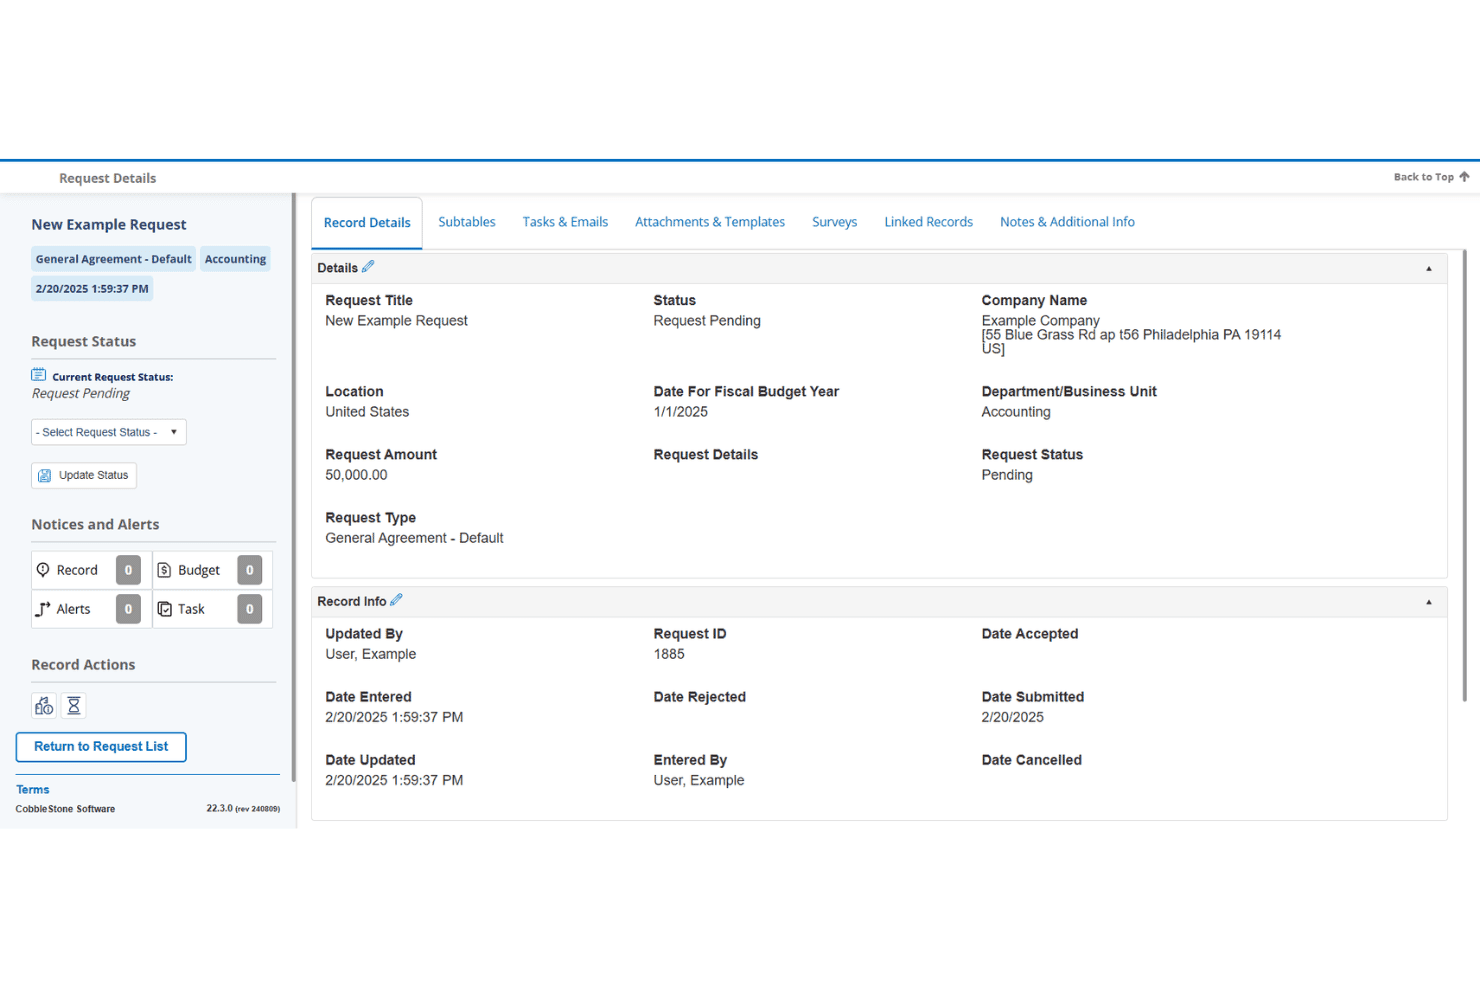
Task: Open the Select Request Status dropdown
Action: pyautogui.click(x=109, y=432)
